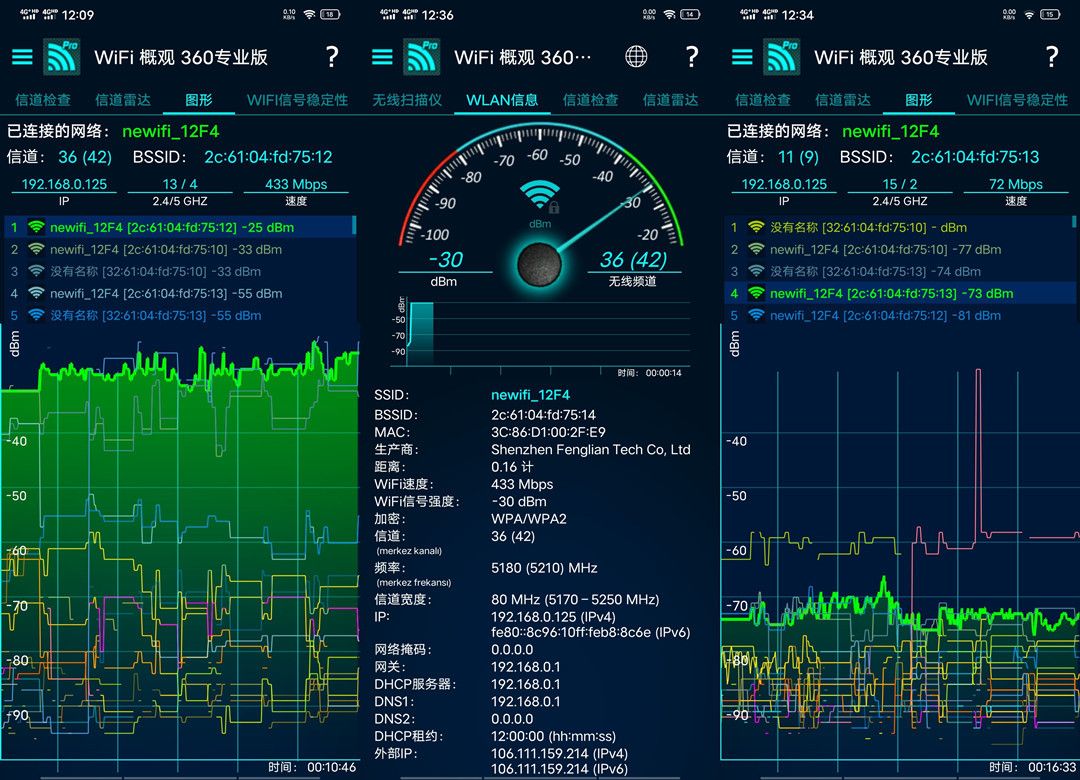Tap the status bar WiFi icon on 12:36 screen

pos(669,14)
